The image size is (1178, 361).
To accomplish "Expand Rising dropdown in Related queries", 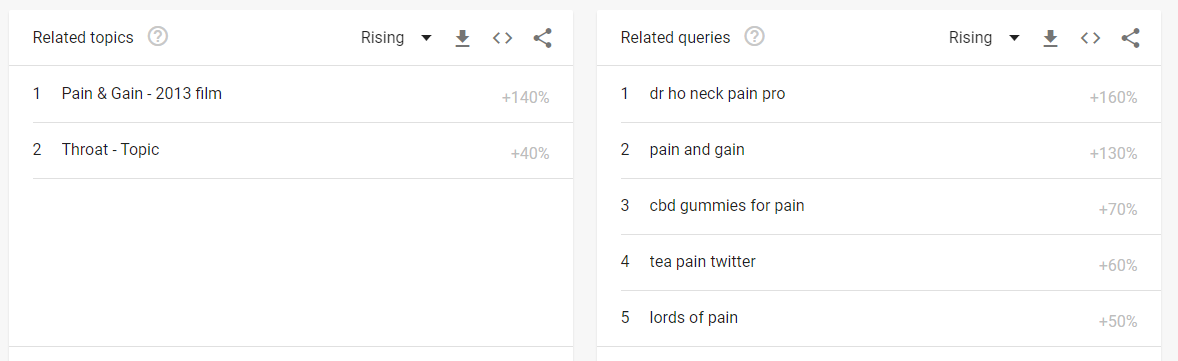I will pos(984,38).
